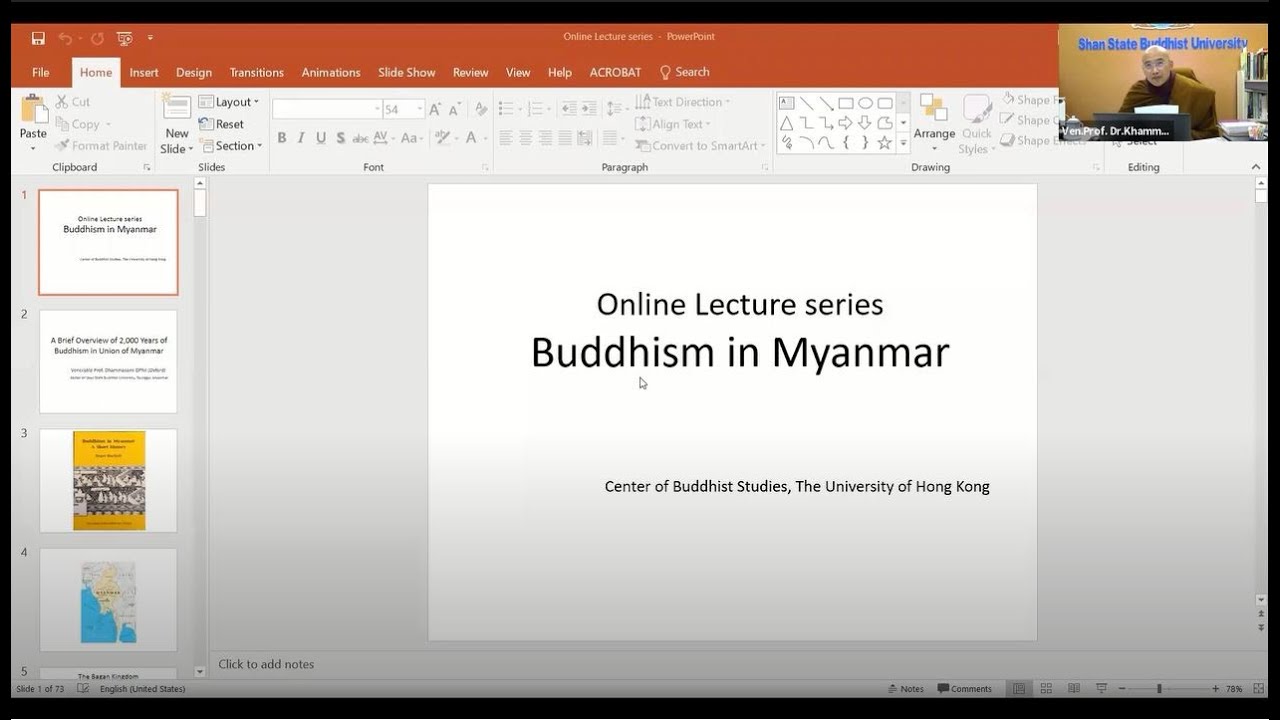The height and width of the screenshot is (720, 1280).
Task: Open the Layout dropdown
Action: click(229, 102)
